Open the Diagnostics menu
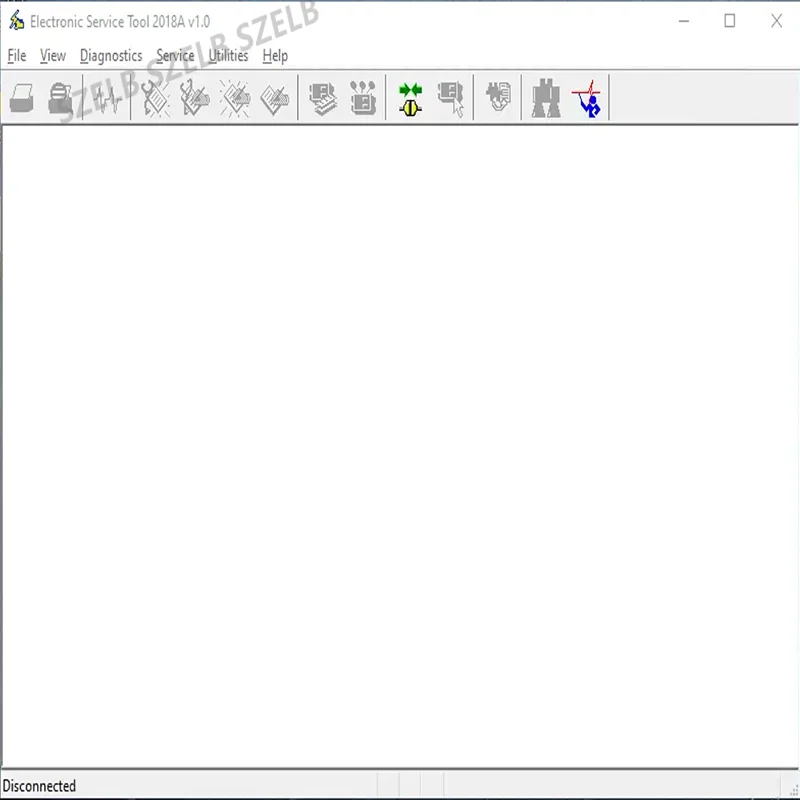Viewport: 800px width, 800px height. point(111,55)
